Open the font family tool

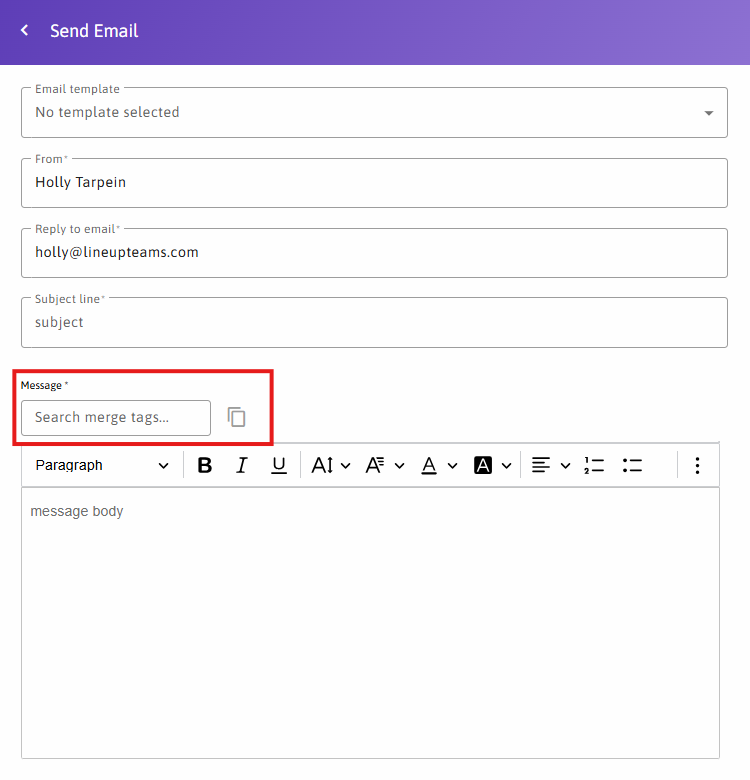coord(375,466)
